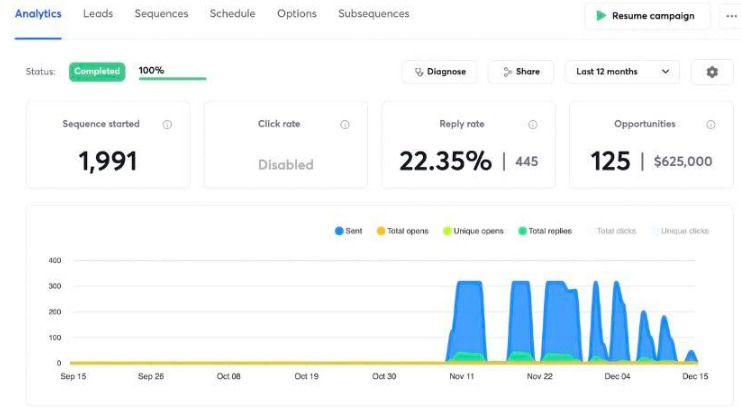Open analytics settings gear icon
The height and width of the screenshot is (411, 741).
(712, 72)
